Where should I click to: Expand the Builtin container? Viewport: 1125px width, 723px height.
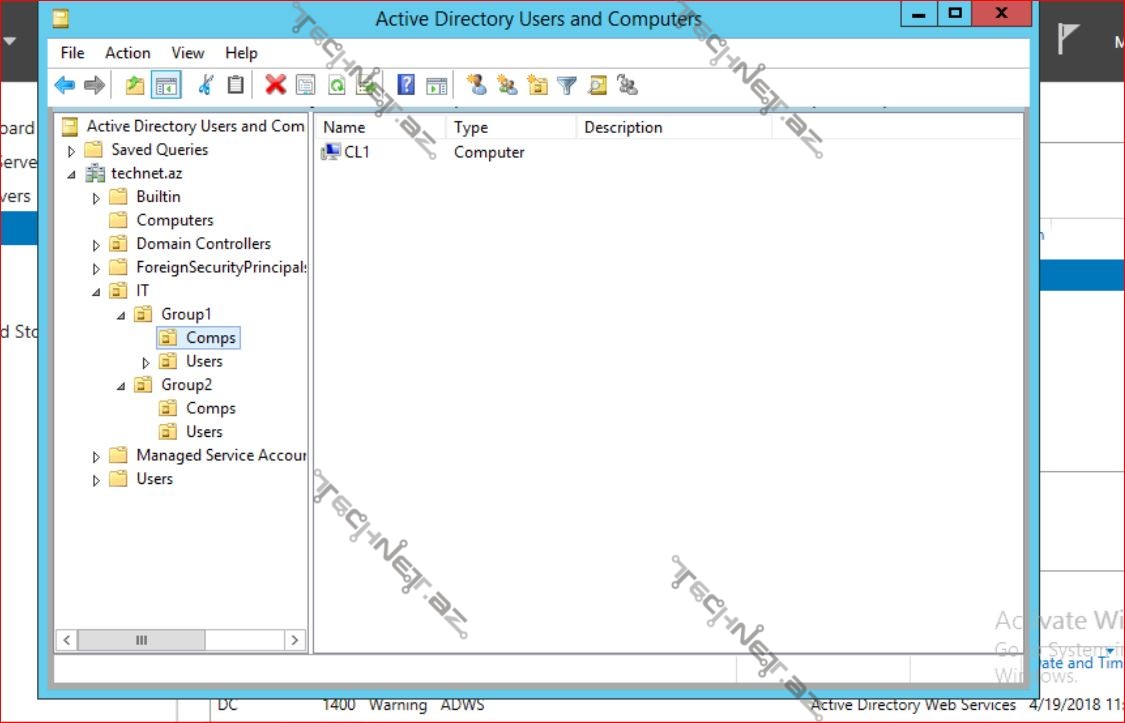click(96, 198)
